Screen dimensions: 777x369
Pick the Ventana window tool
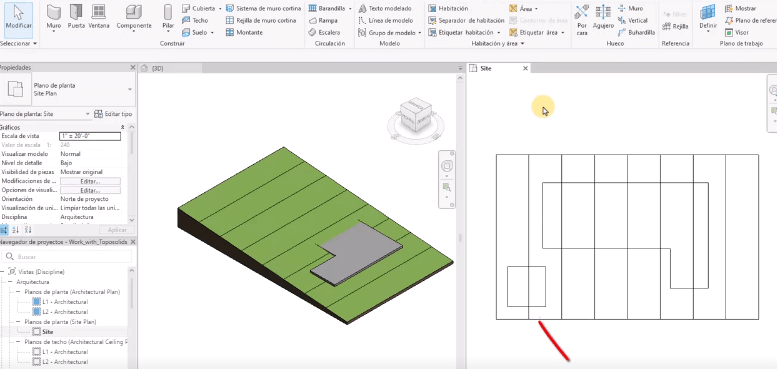click(x=99, y=17)
